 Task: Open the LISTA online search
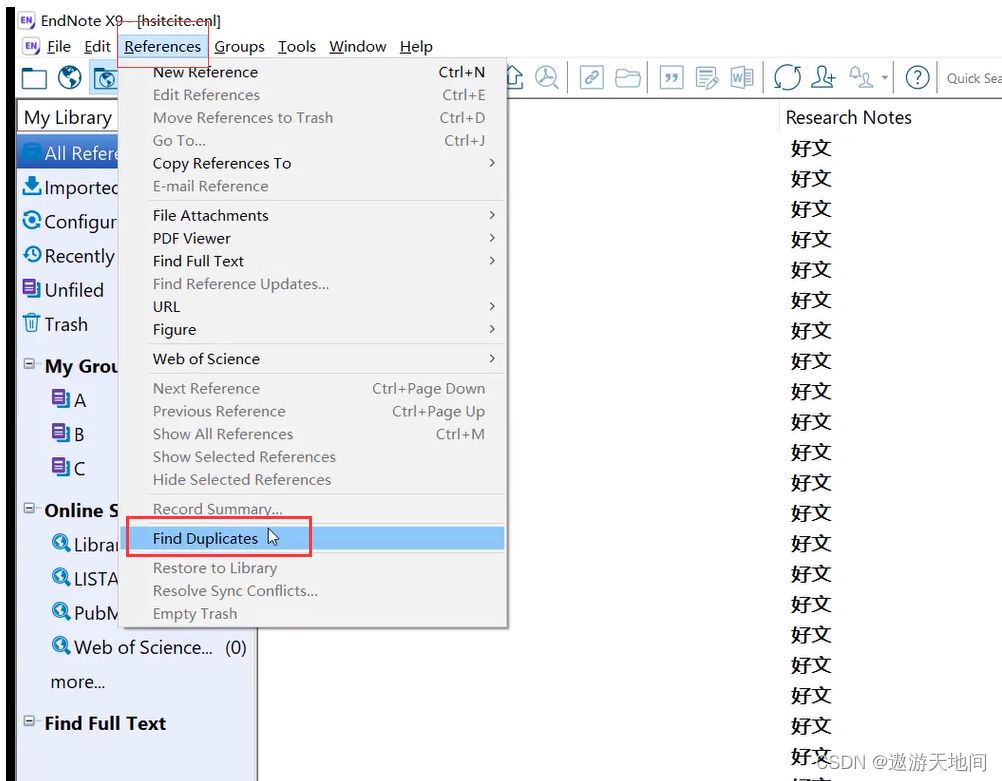pyautogui.click(x=85, y=579)
